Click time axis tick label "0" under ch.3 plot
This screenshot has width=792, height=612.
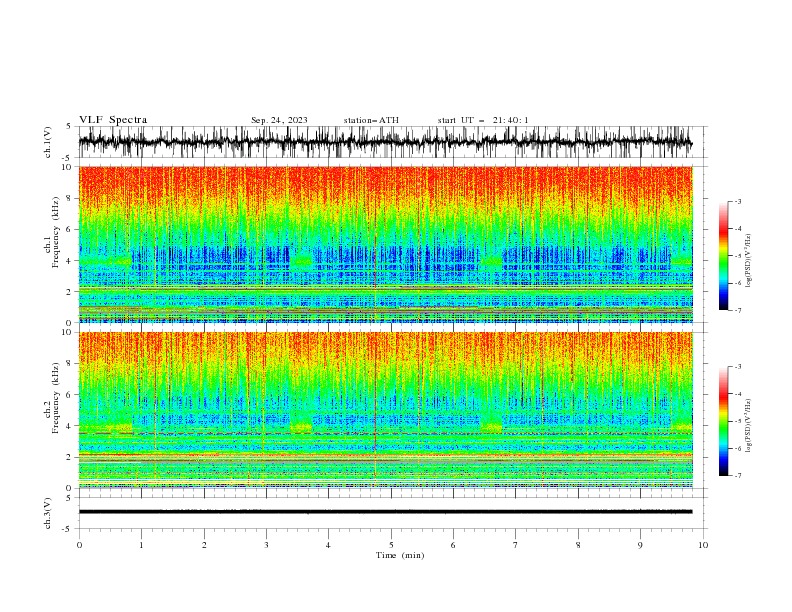pyautogui.click(x=79, y=545)
